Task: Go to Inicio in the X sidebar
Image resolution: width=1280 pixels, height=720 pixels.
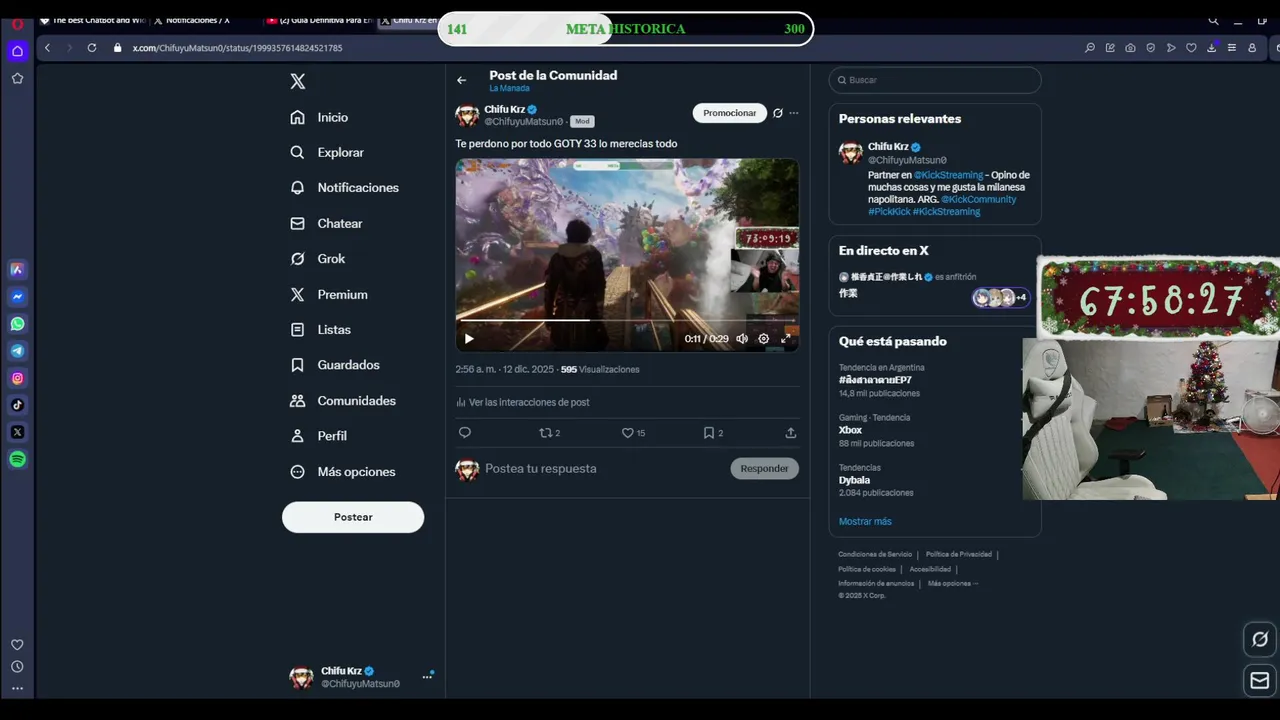Action: click(319, 117)
